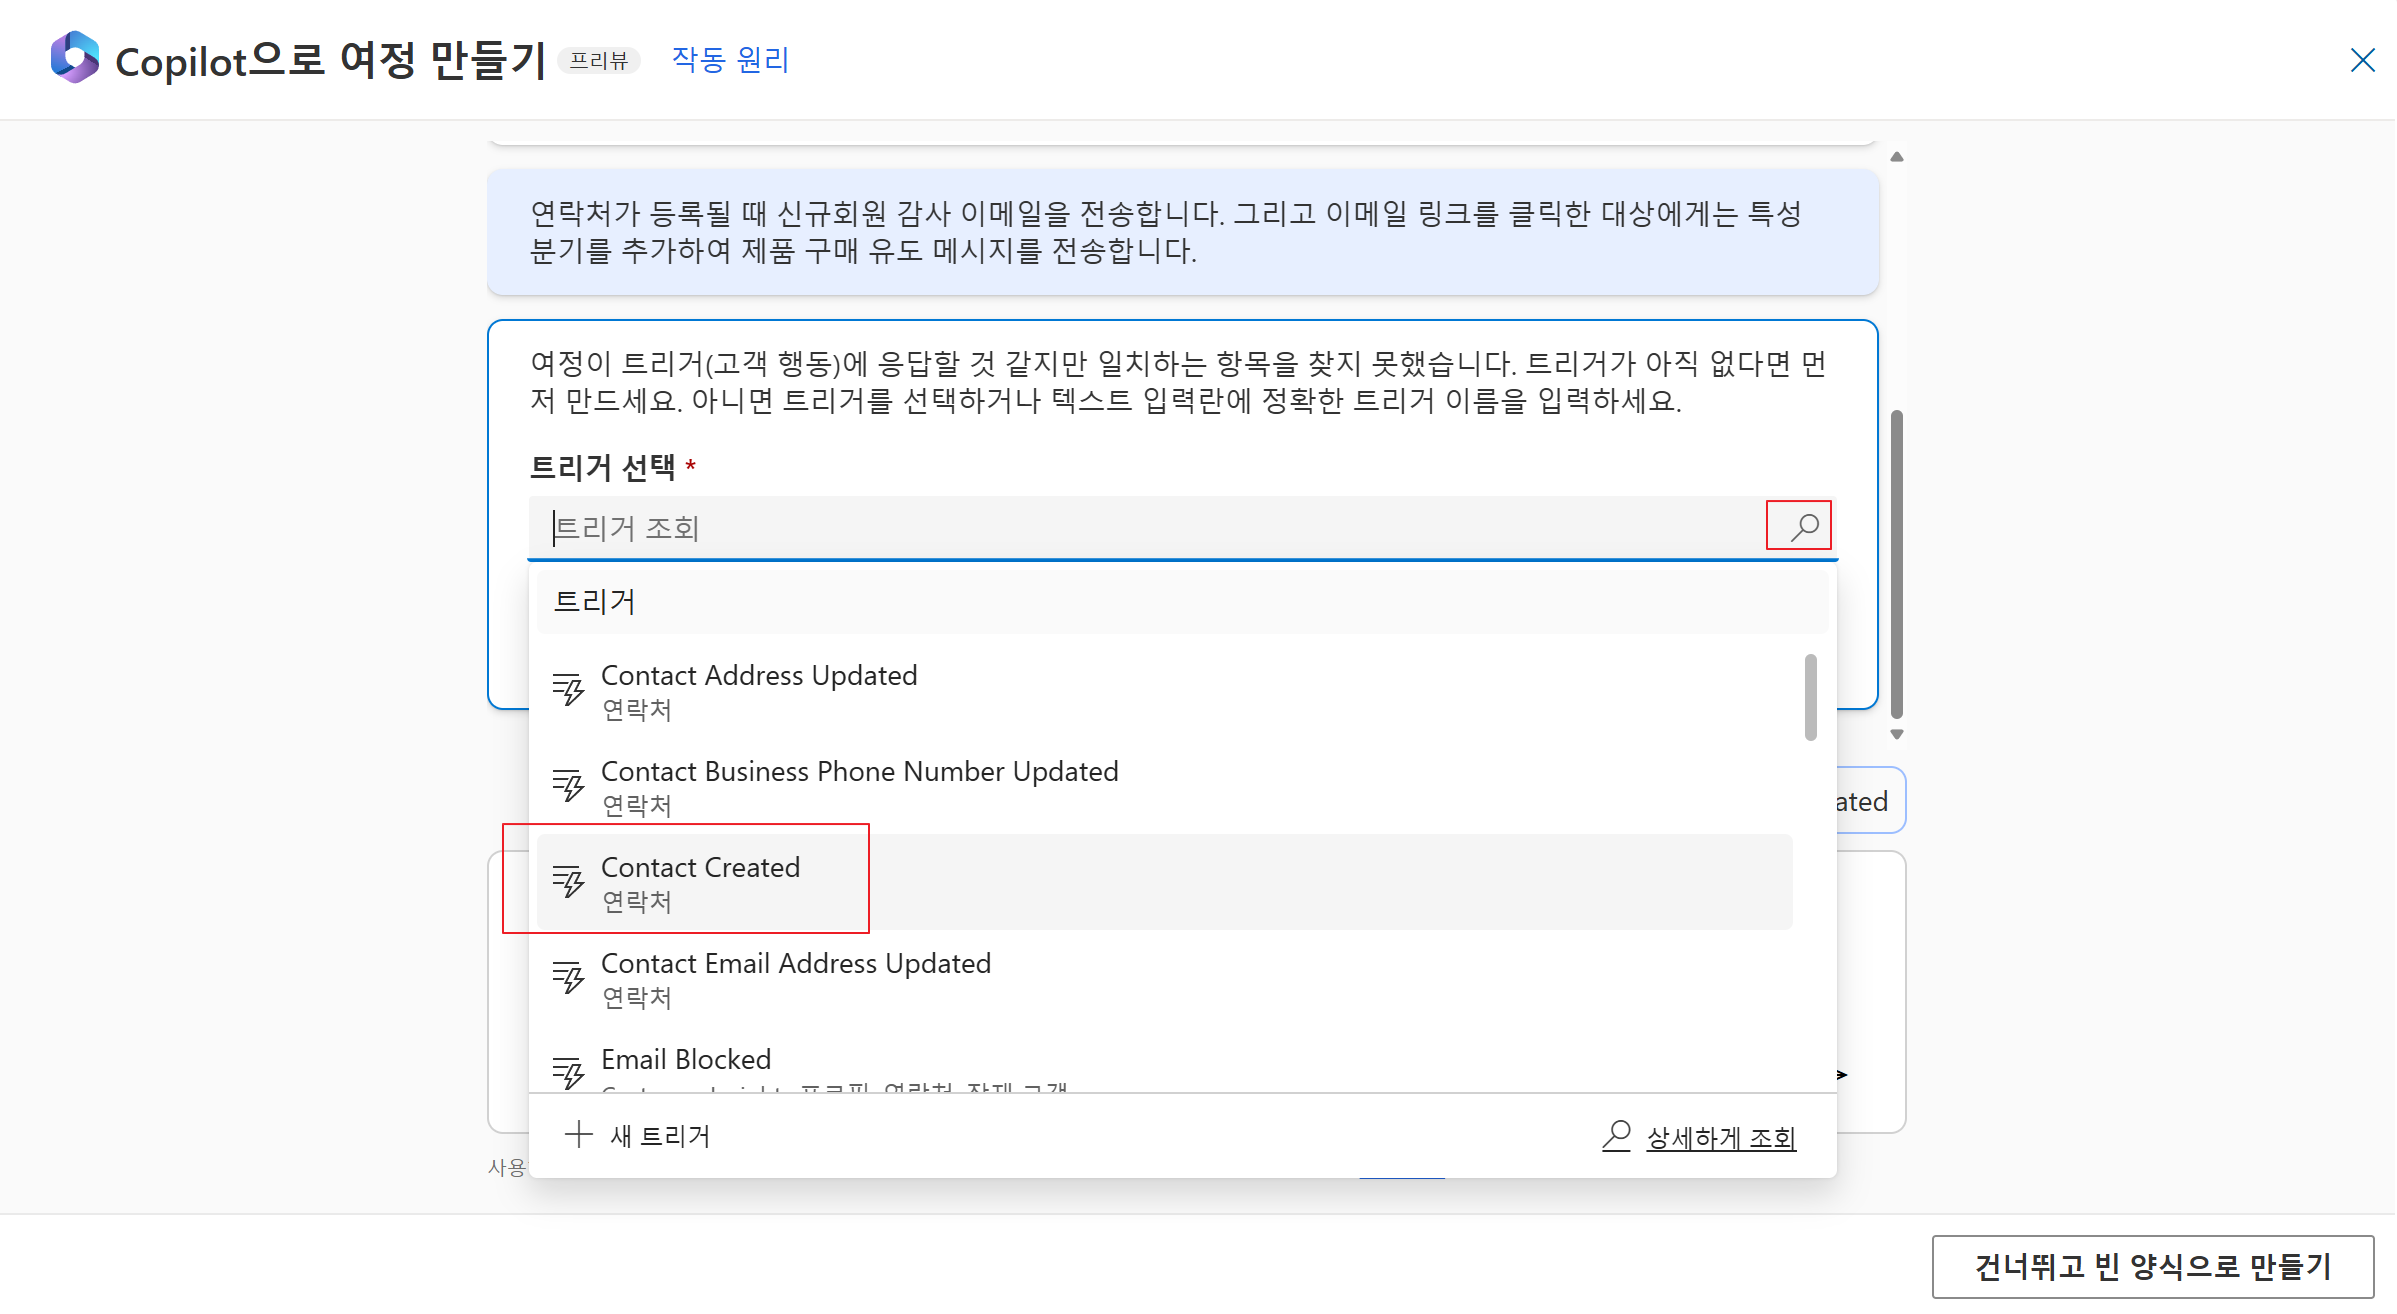The image size is (2397, 1314).
Task: Select the Email Blocked trigger entry
Action: (686, 1060)
